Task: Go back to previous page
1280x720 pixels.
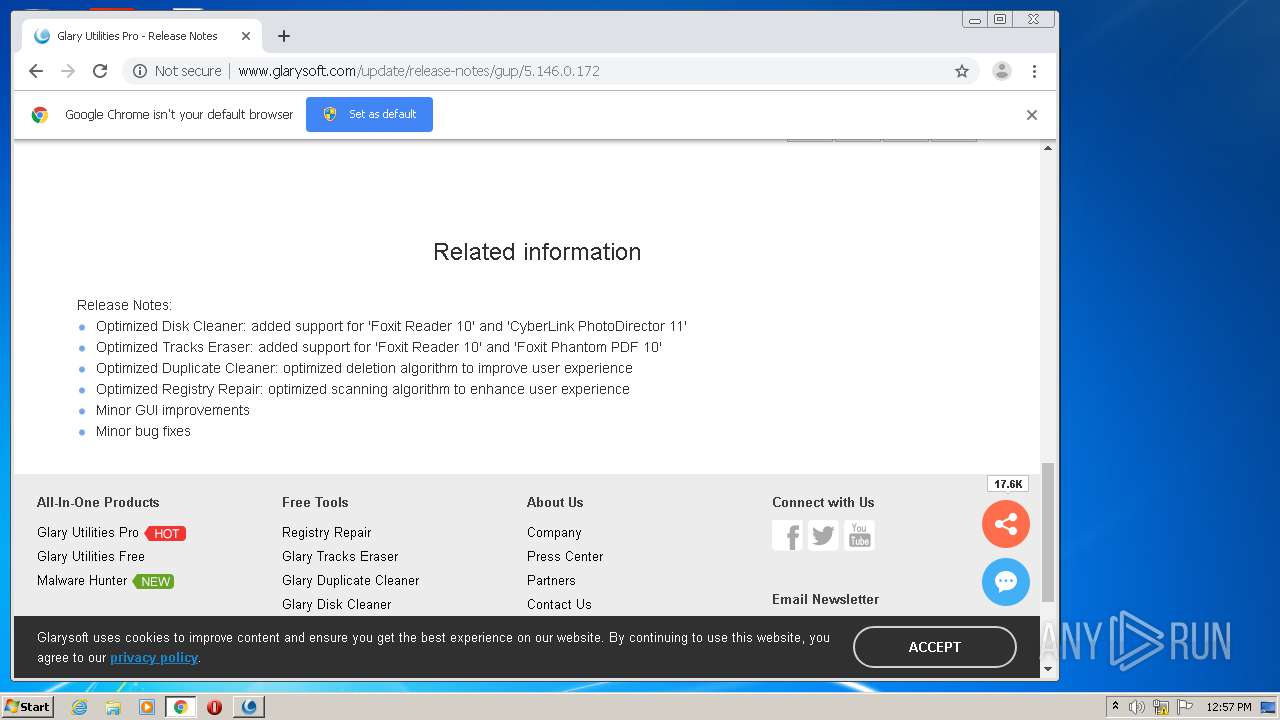Action: pyautogui.click(x=36, y=71)
